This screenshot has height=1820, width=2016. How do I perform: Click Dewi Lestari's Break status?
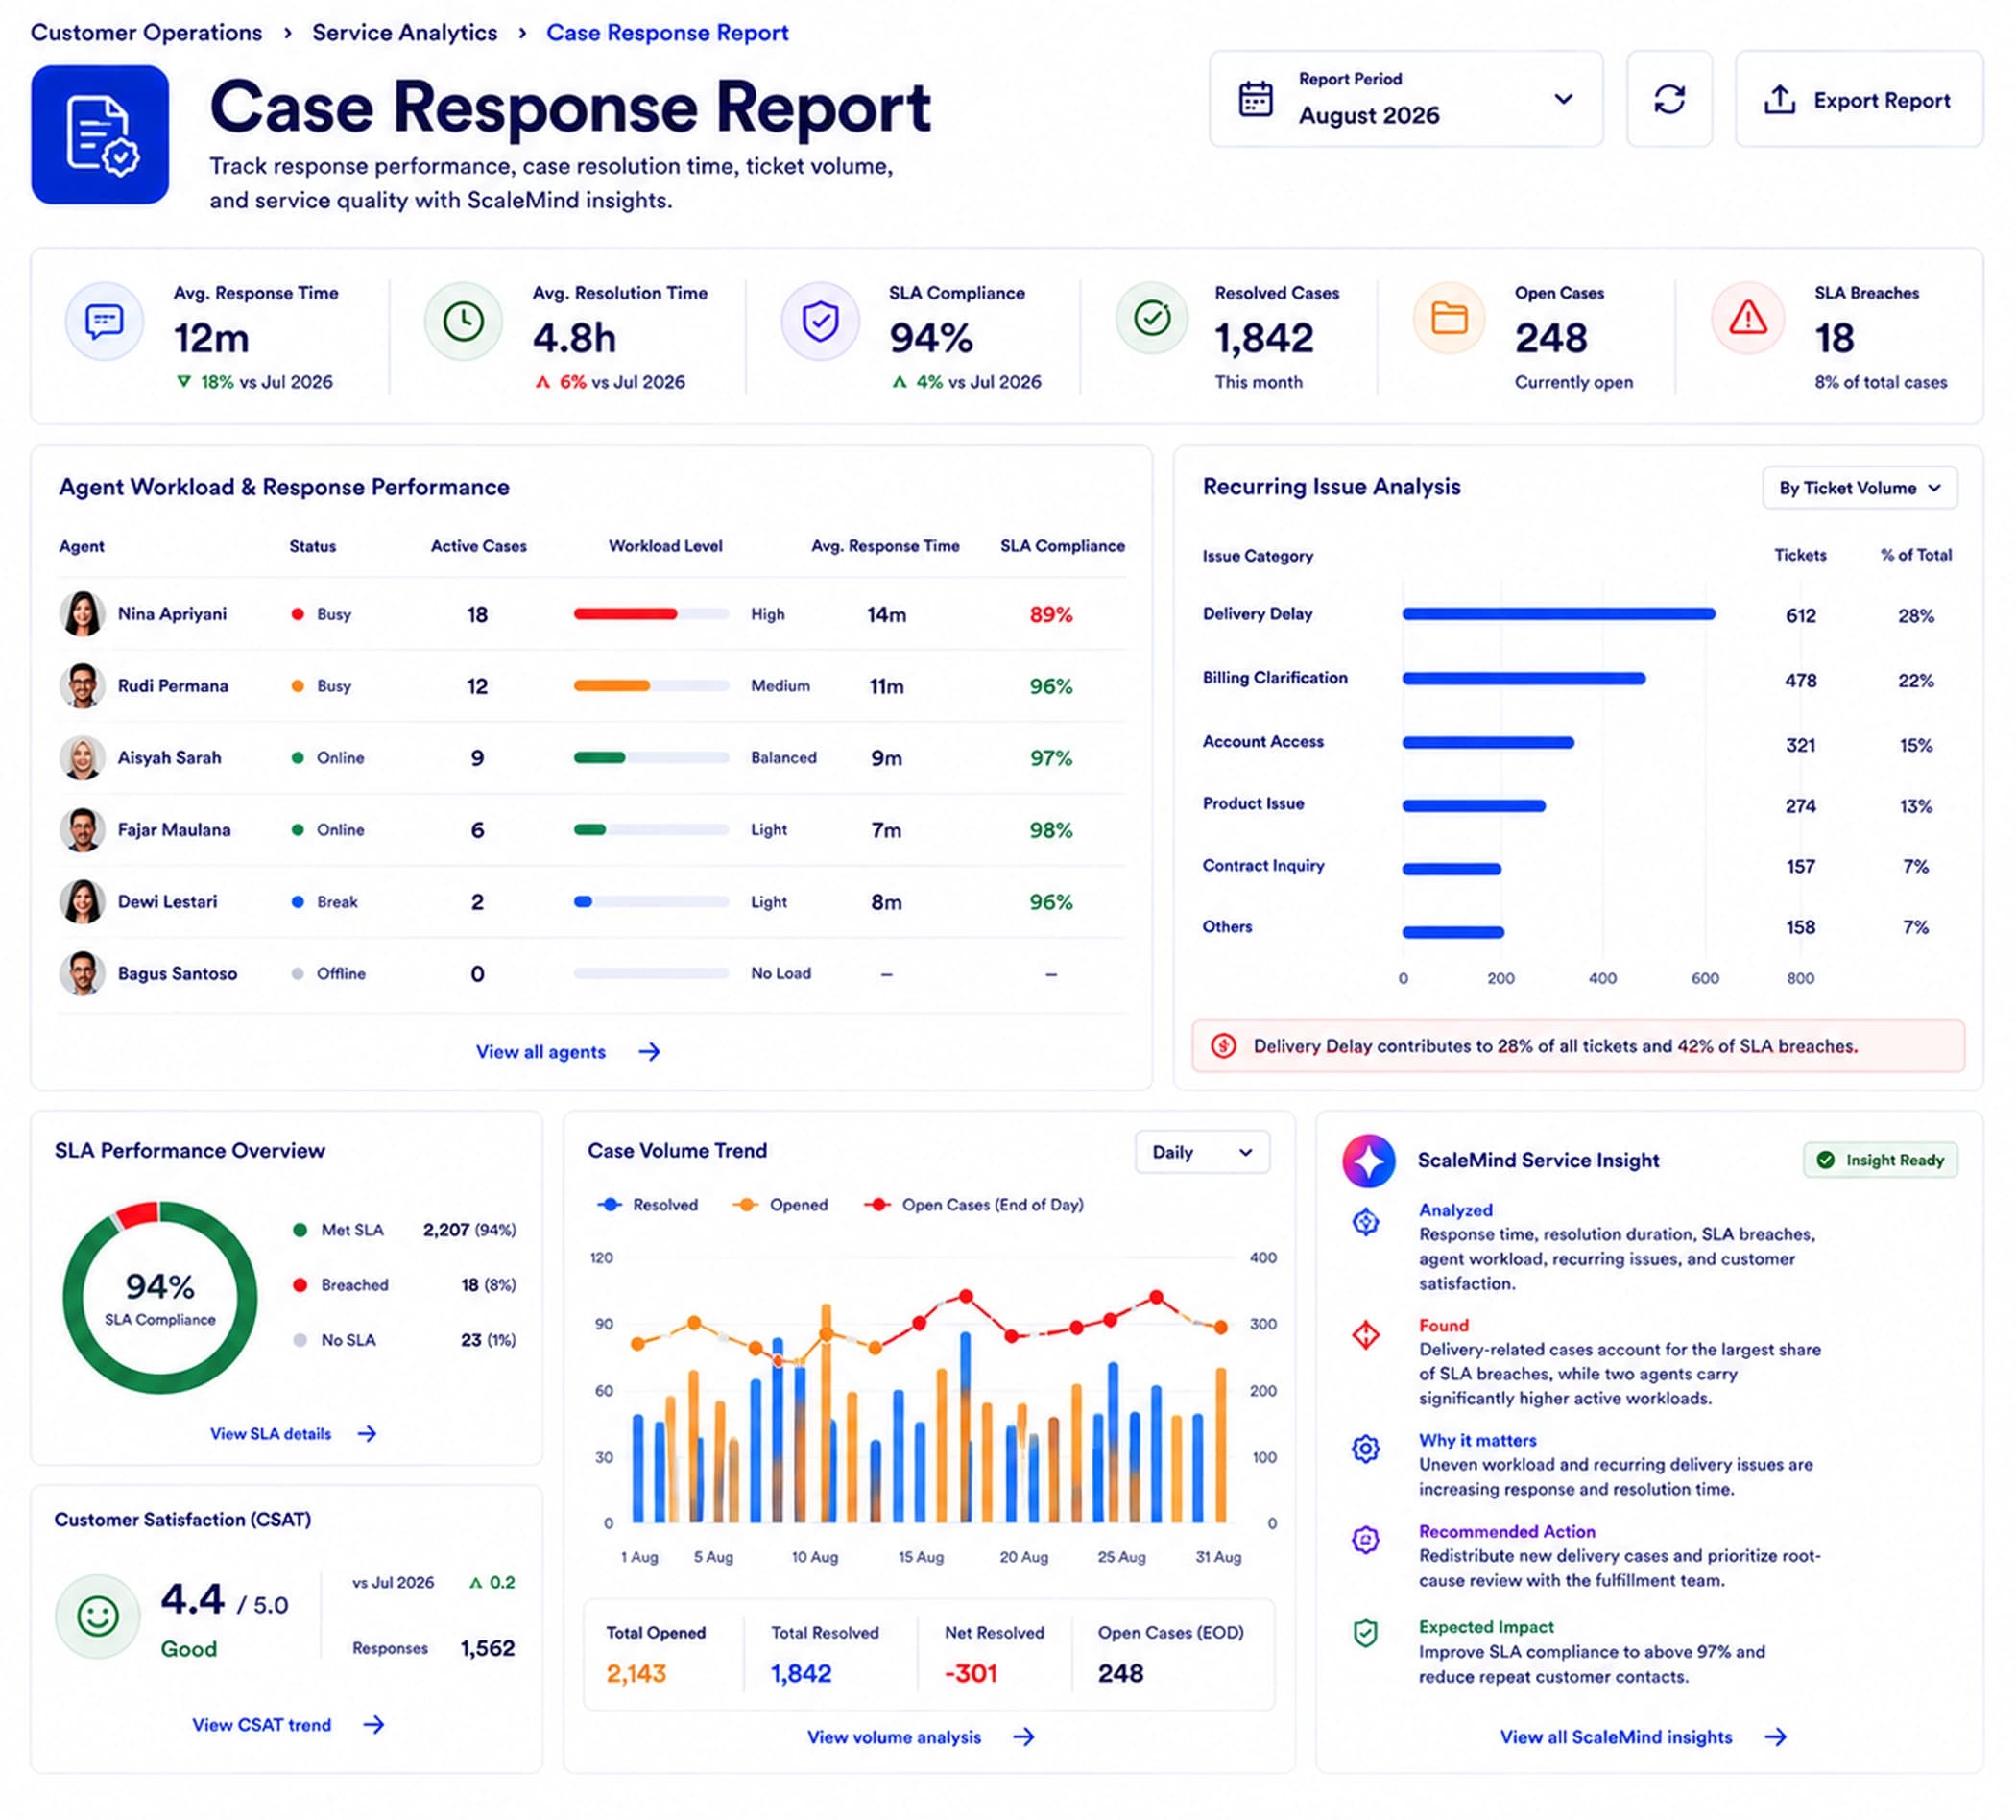click(325, 902)
